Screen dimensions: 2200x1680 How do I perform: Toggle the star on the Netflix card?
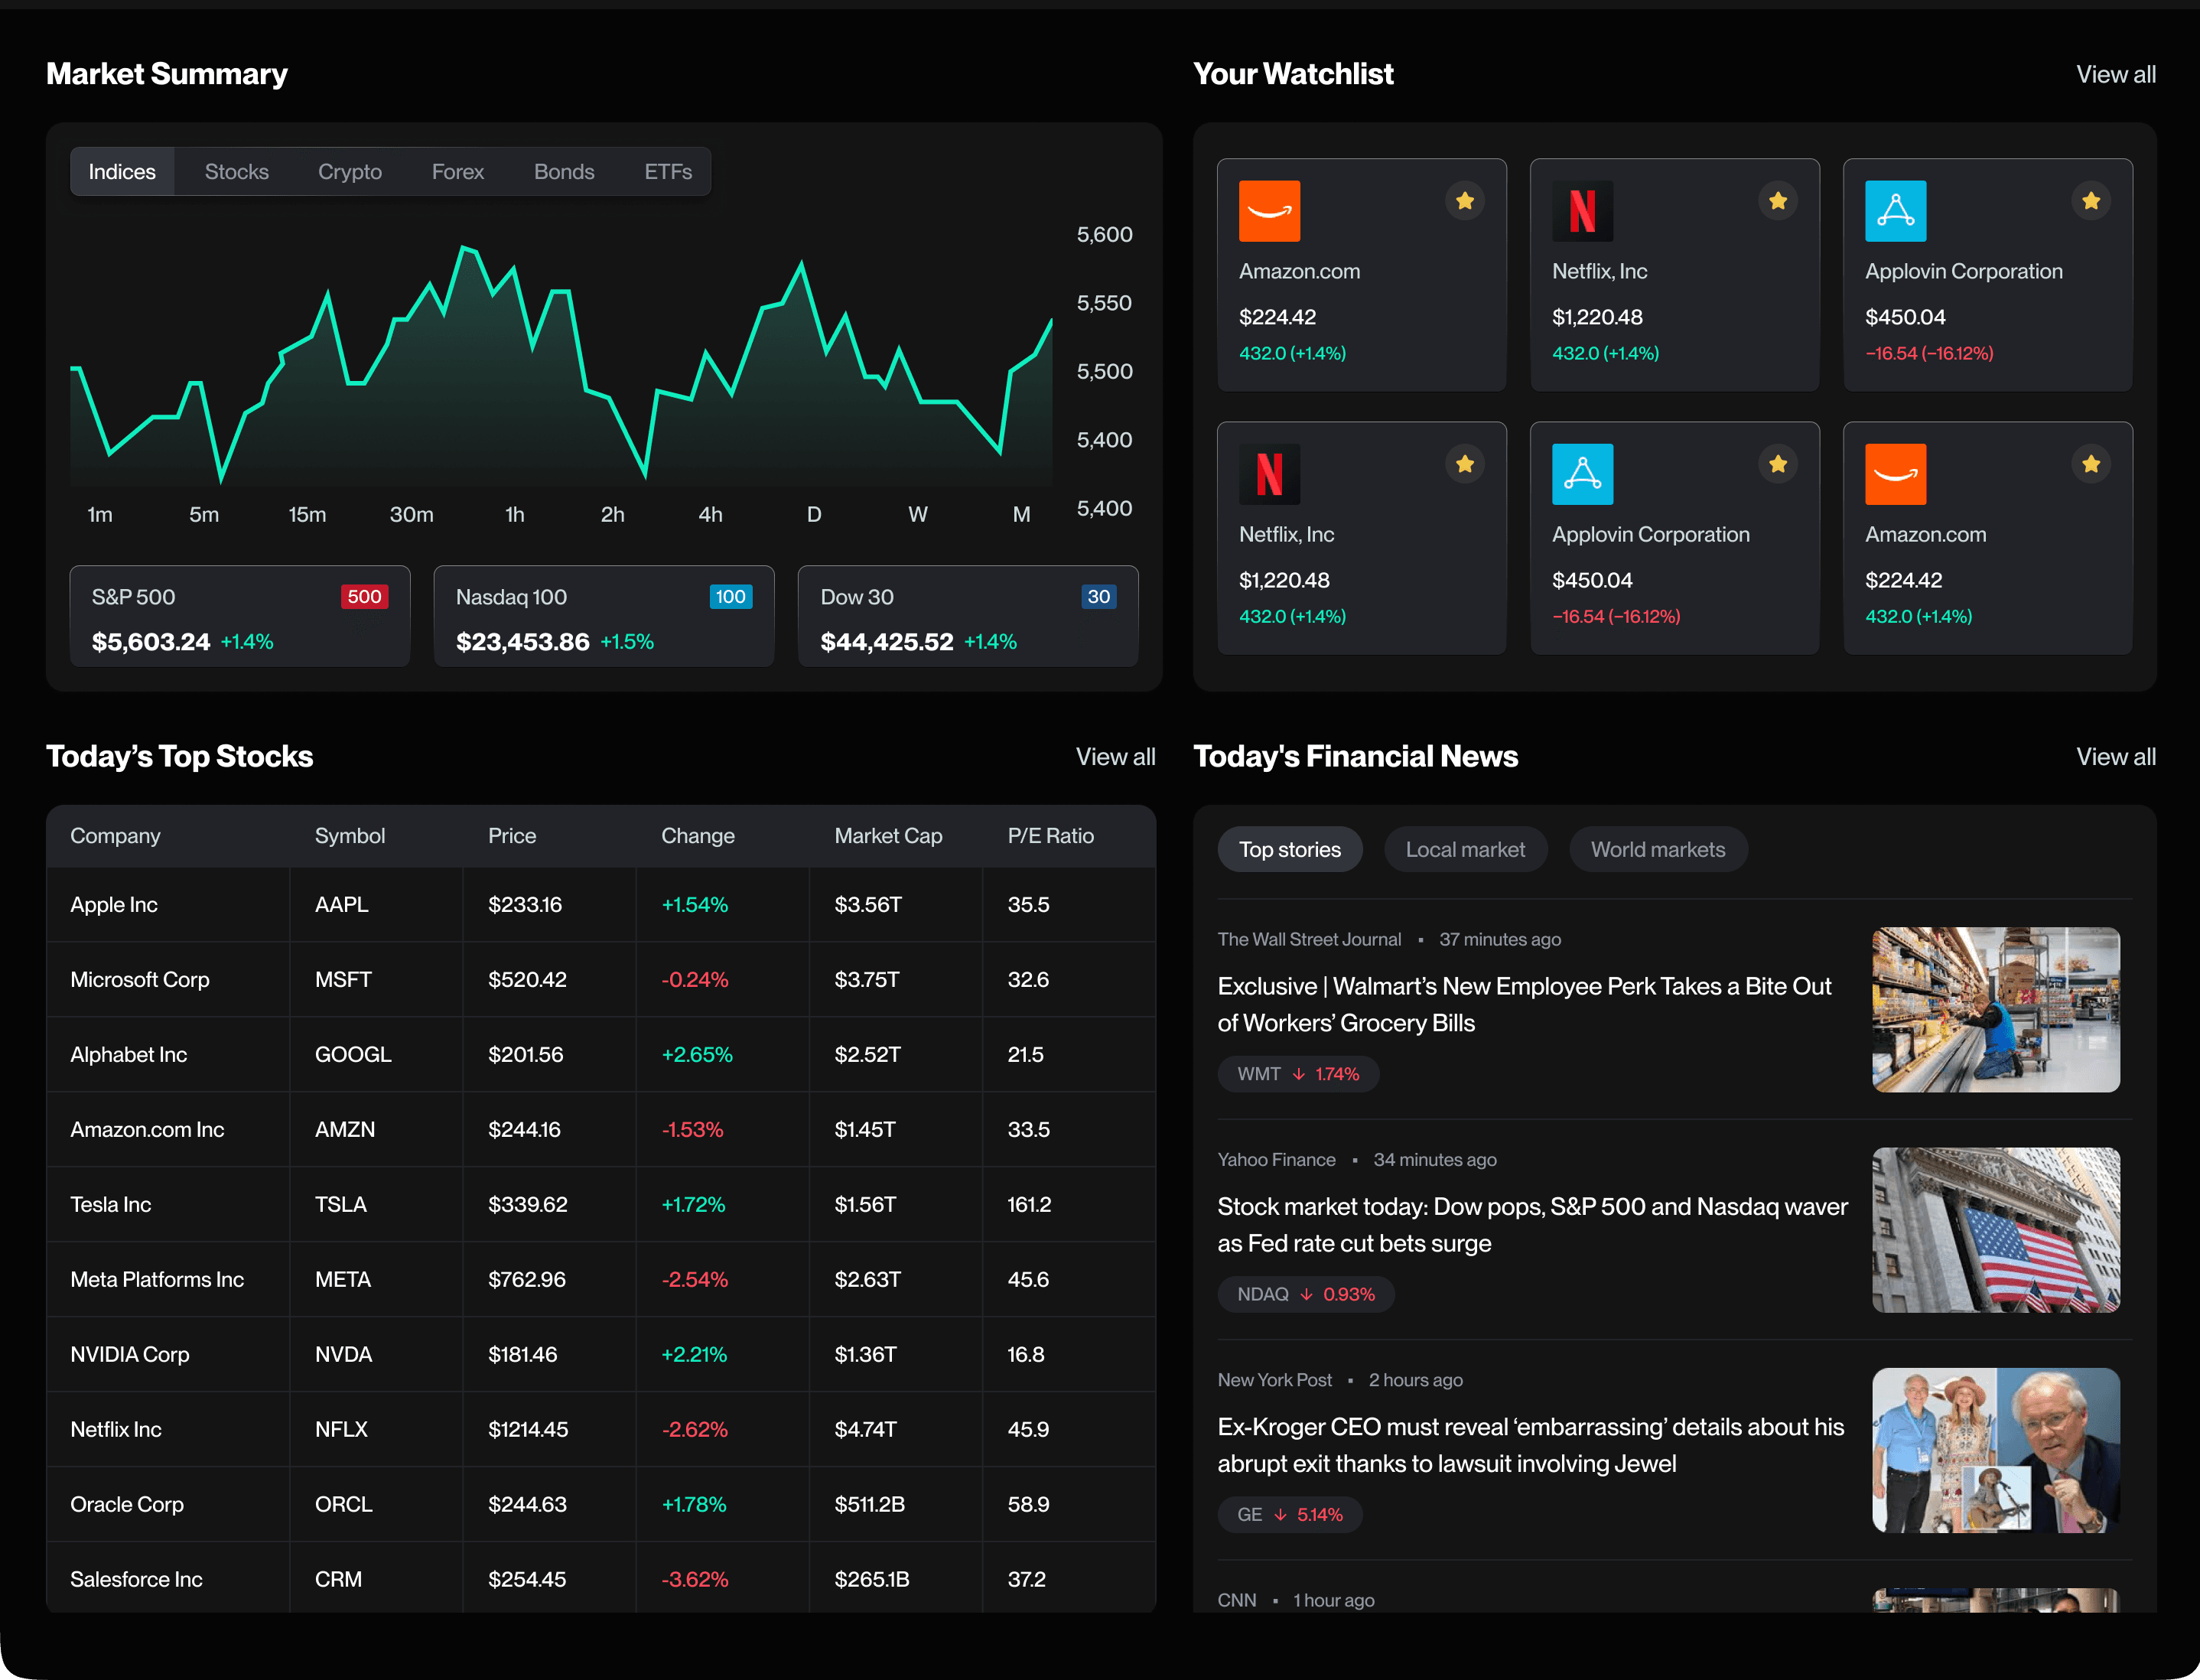1778,201
